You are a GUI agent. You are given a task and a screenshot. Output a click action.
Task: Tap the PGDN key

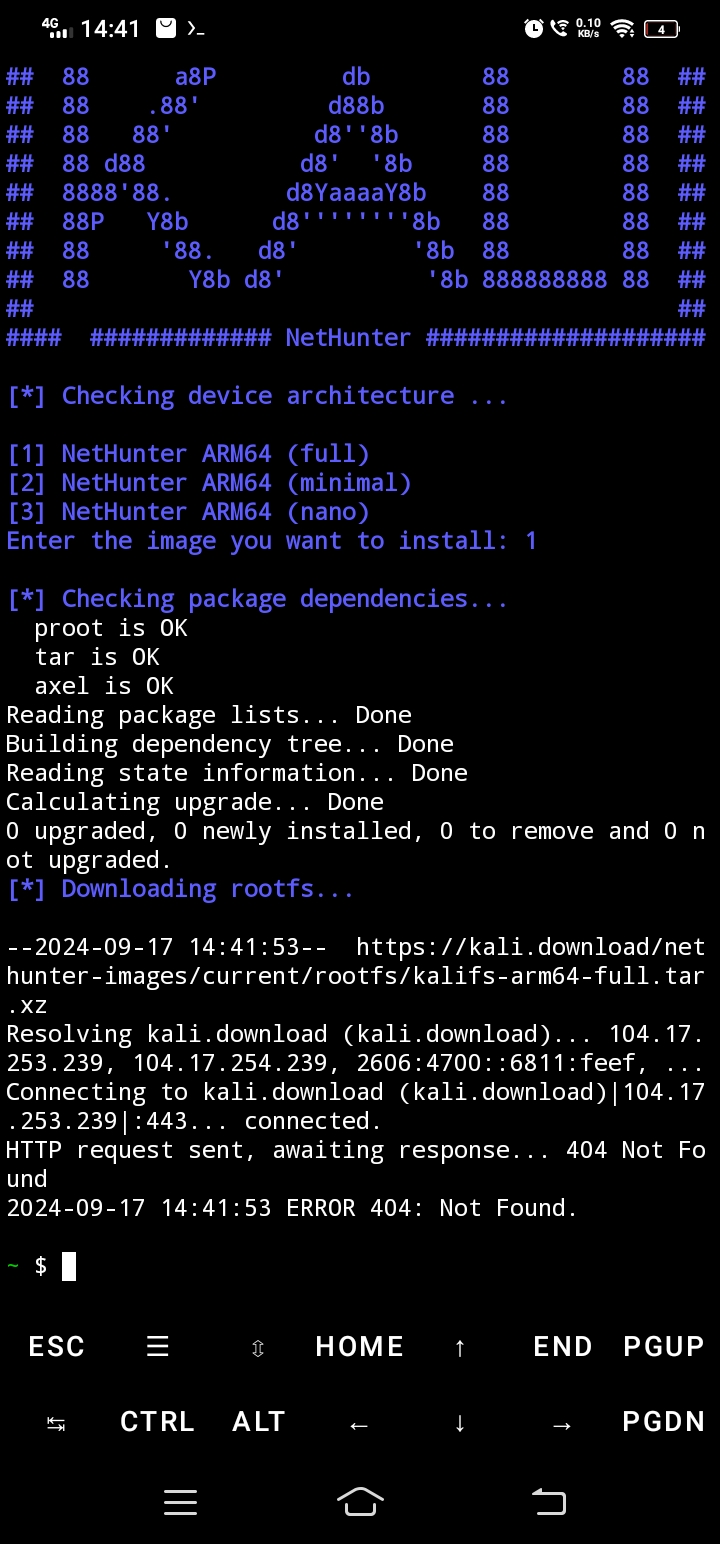663,1422
